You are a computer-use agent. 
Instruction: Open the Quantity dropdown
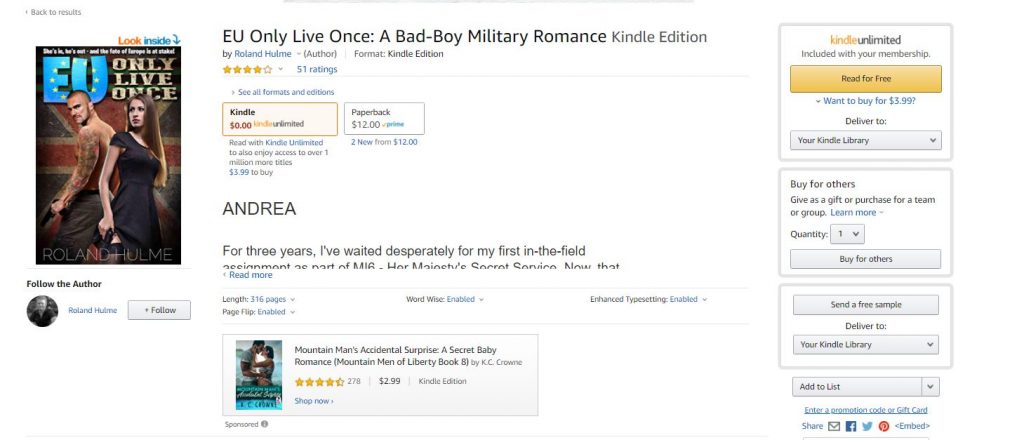coord(847,233)
